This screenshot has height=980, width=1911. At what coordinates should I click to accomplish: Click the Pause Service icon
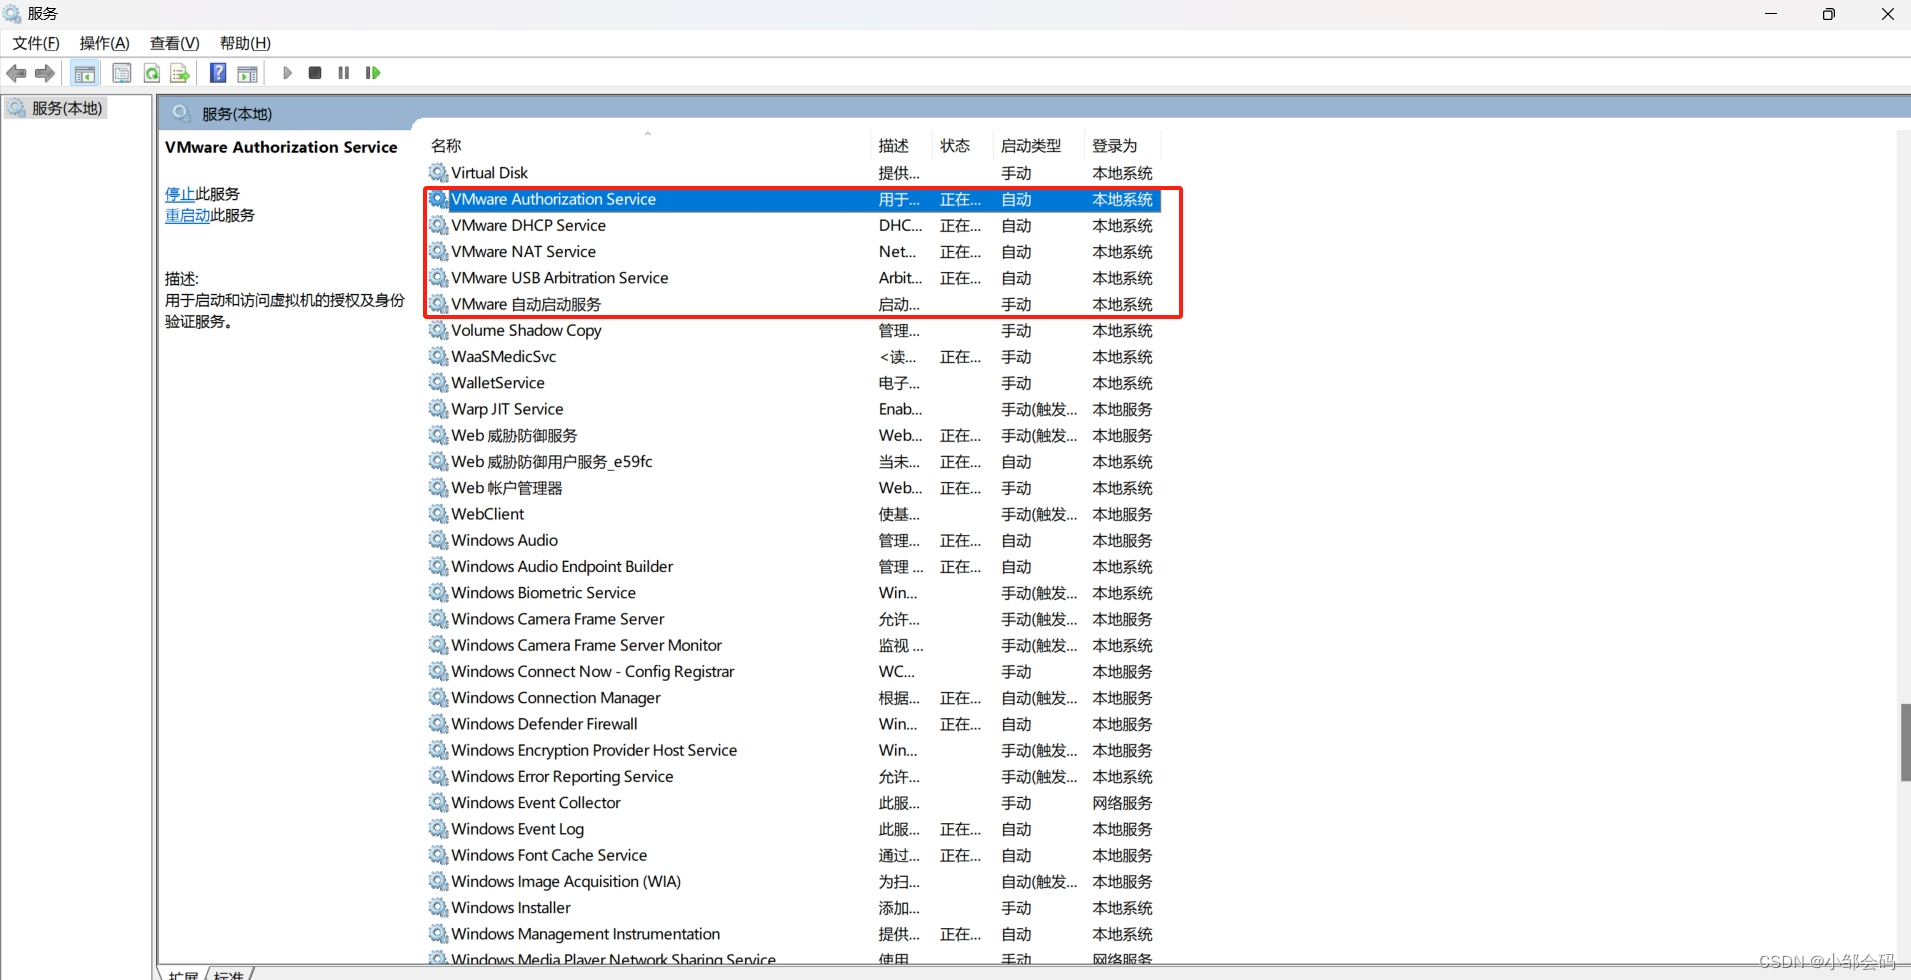344,73
